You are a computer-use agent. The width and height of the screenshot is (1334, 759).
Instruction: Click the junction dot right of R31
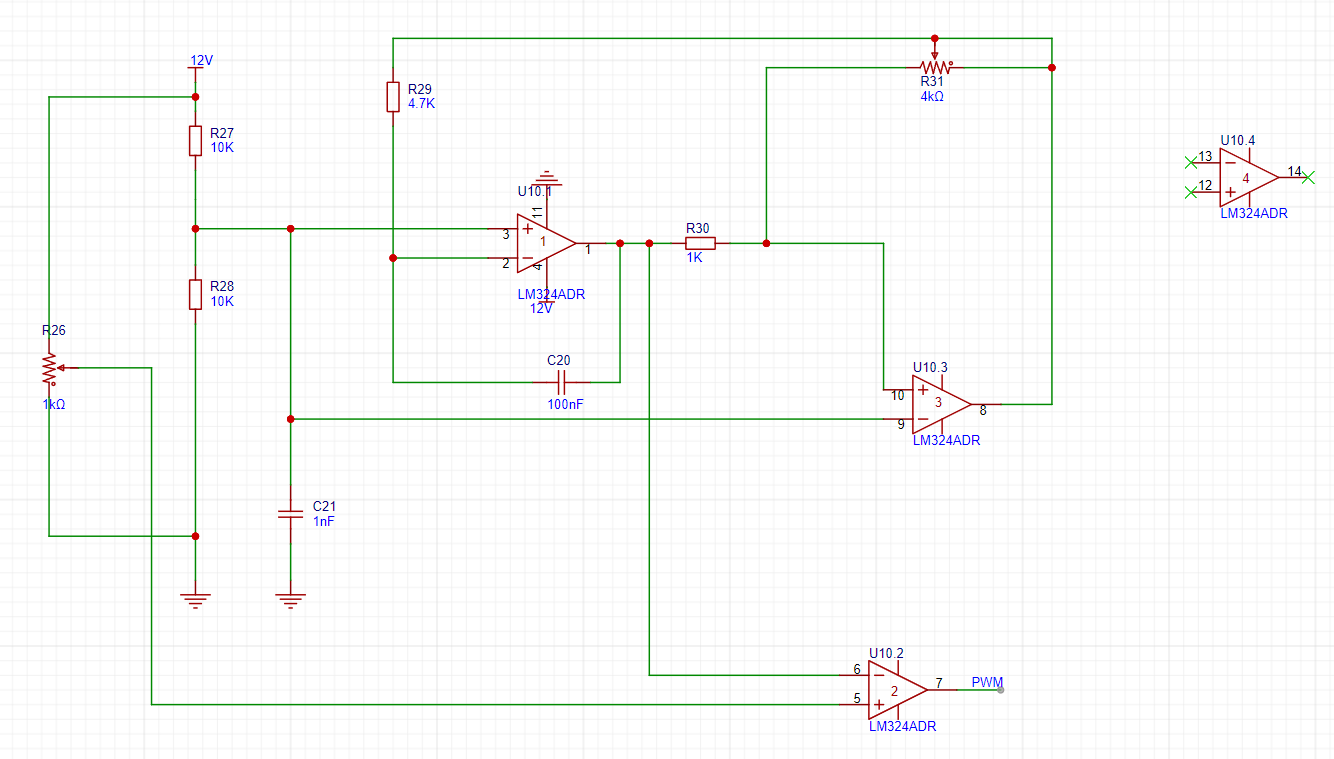[x=1052, y=67]
